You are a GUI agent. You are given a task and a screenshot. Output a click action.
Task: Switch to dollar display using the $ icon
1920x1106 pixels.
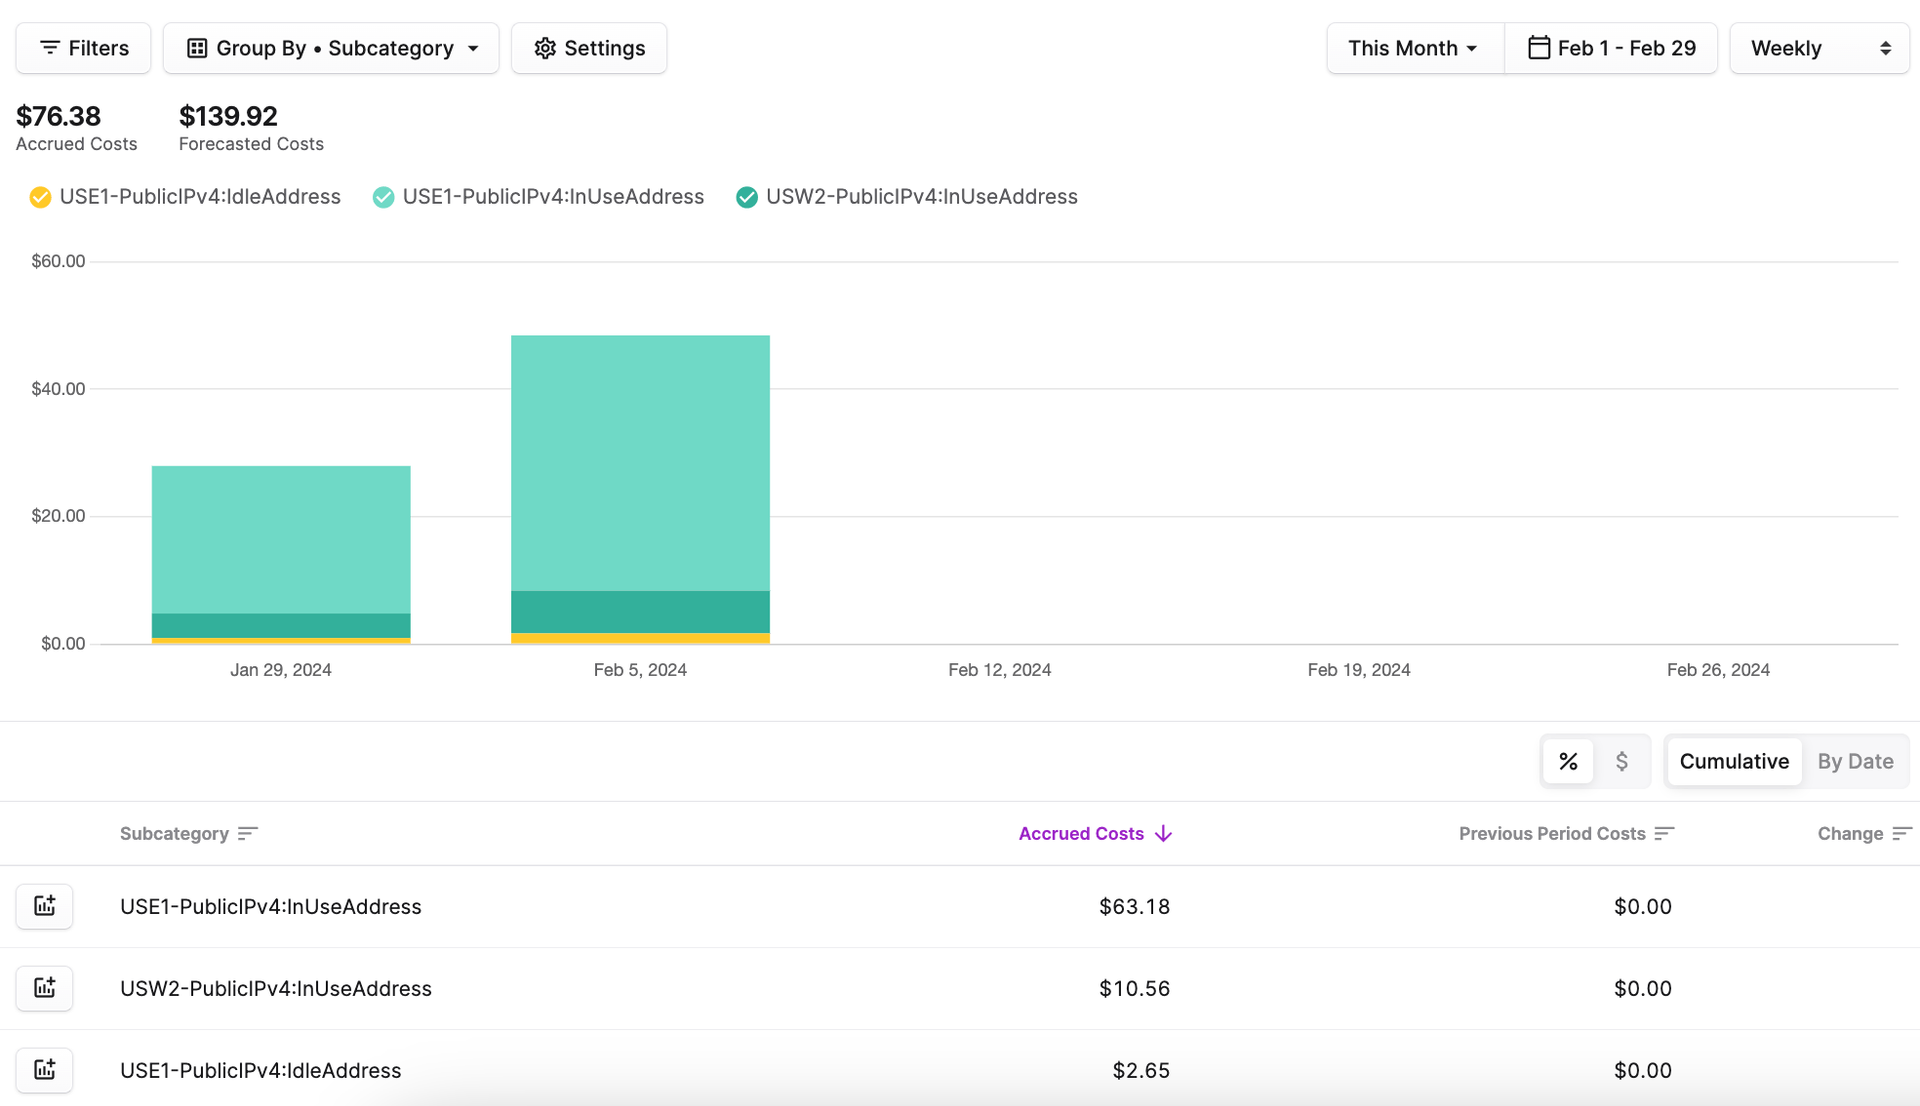click(x=1622, y=761)
